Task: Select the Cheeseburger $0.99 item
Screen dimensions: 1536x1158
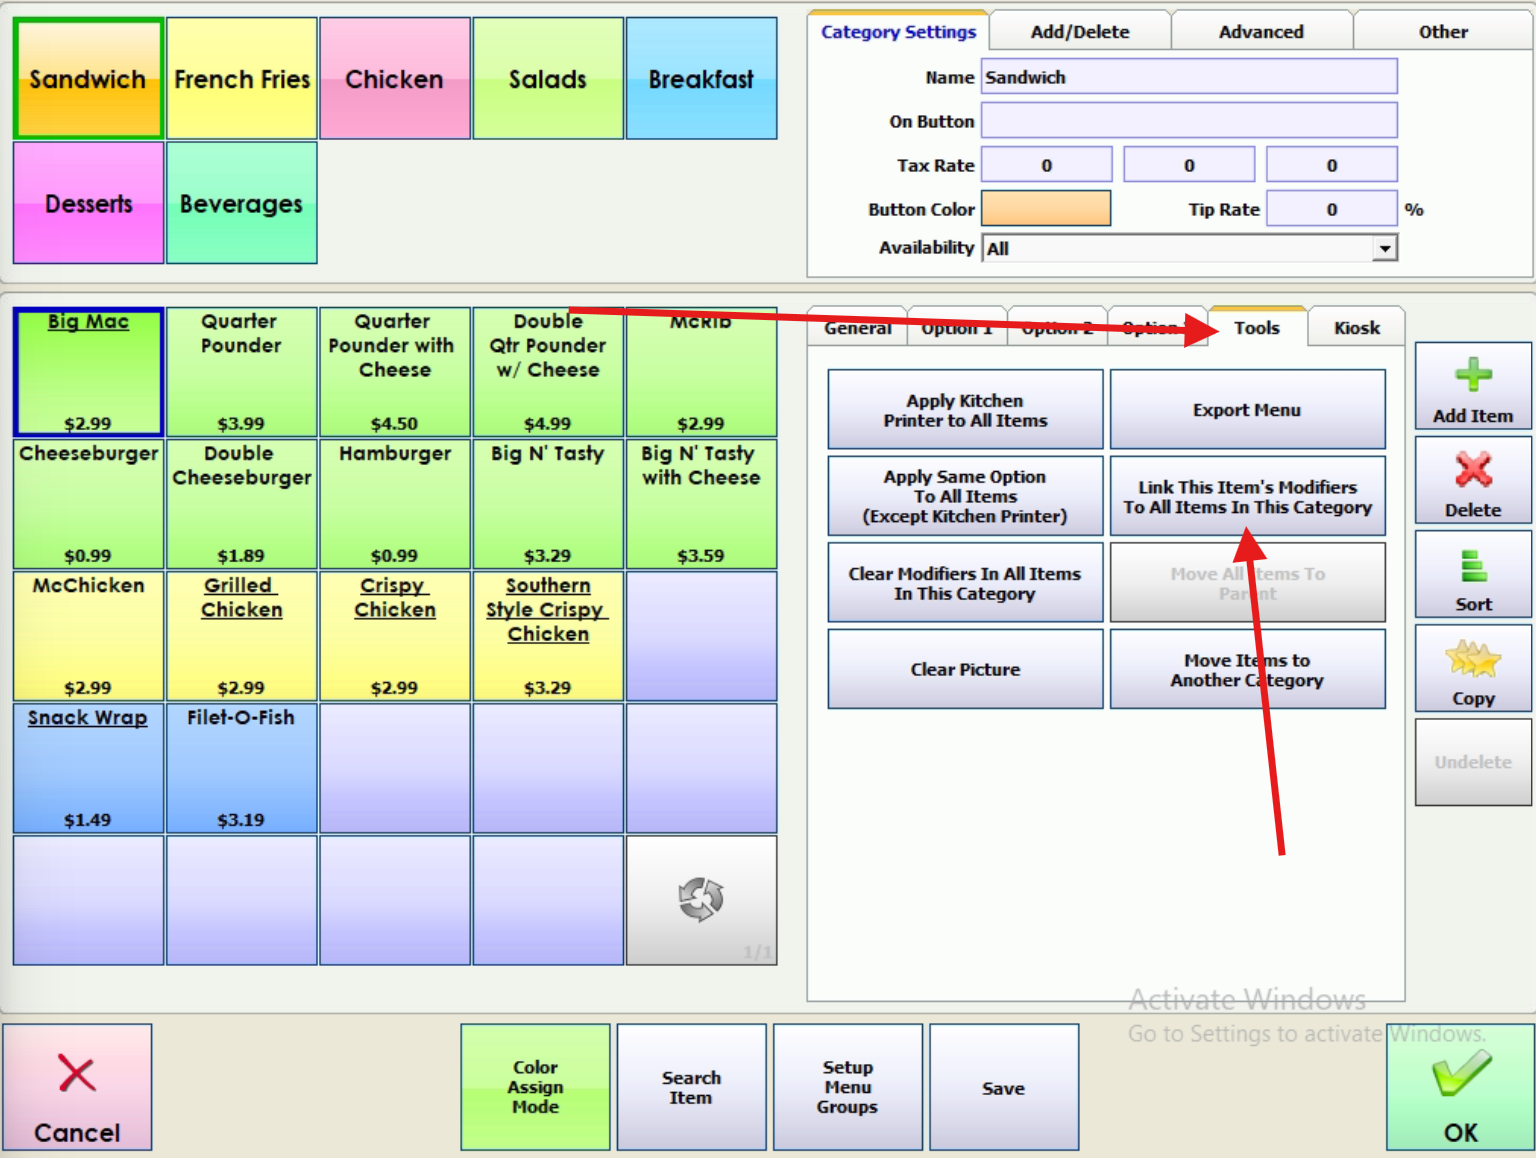Action: tap(88, 504)
